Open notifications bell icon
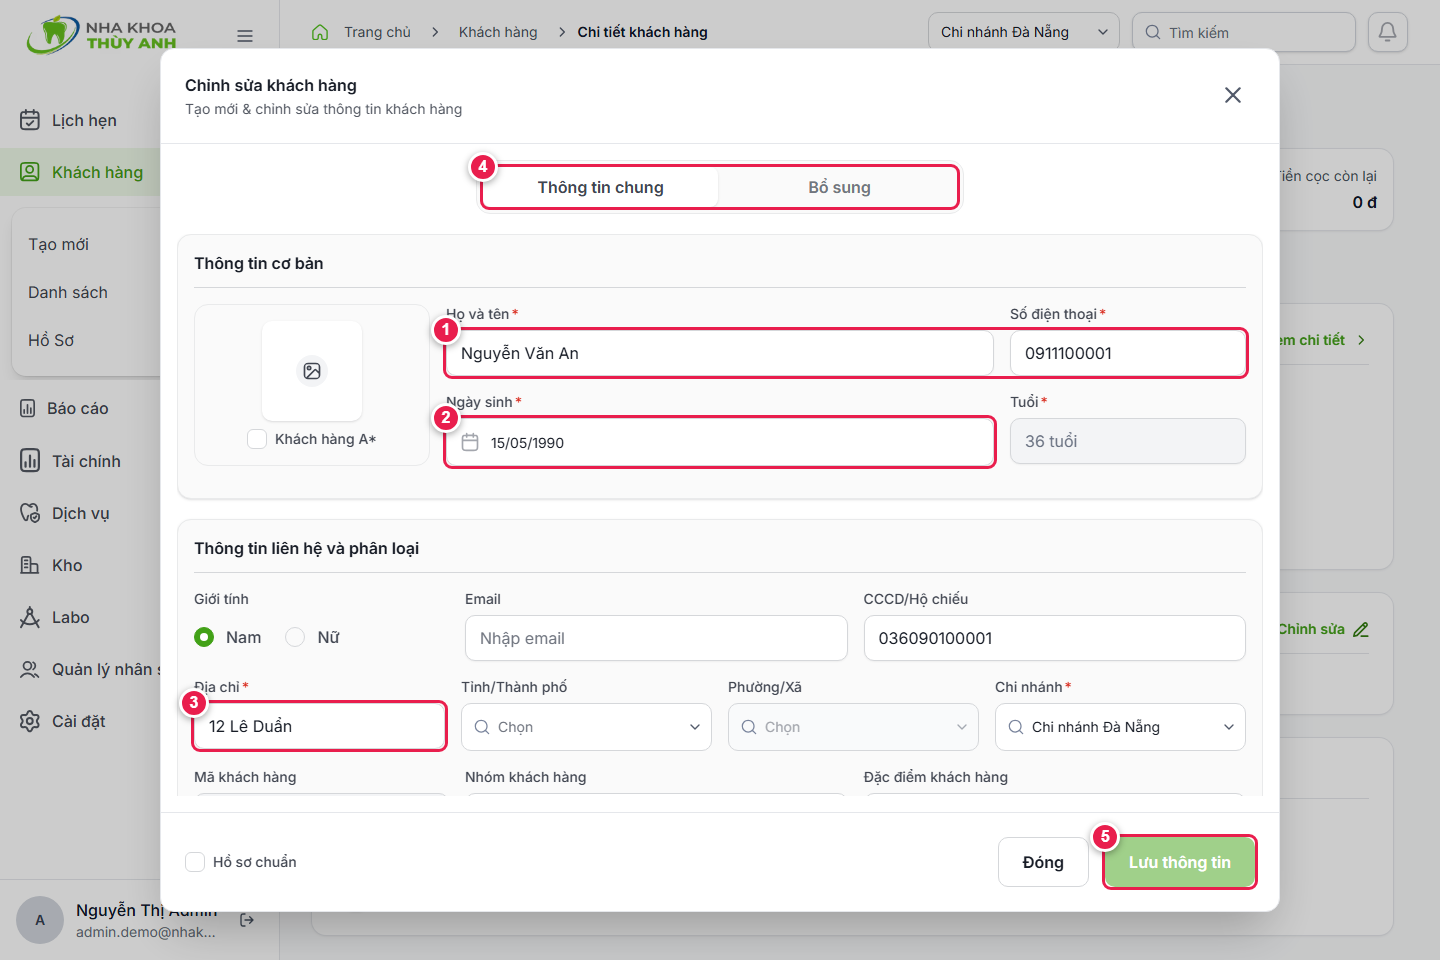 (x=1387, y=32)
